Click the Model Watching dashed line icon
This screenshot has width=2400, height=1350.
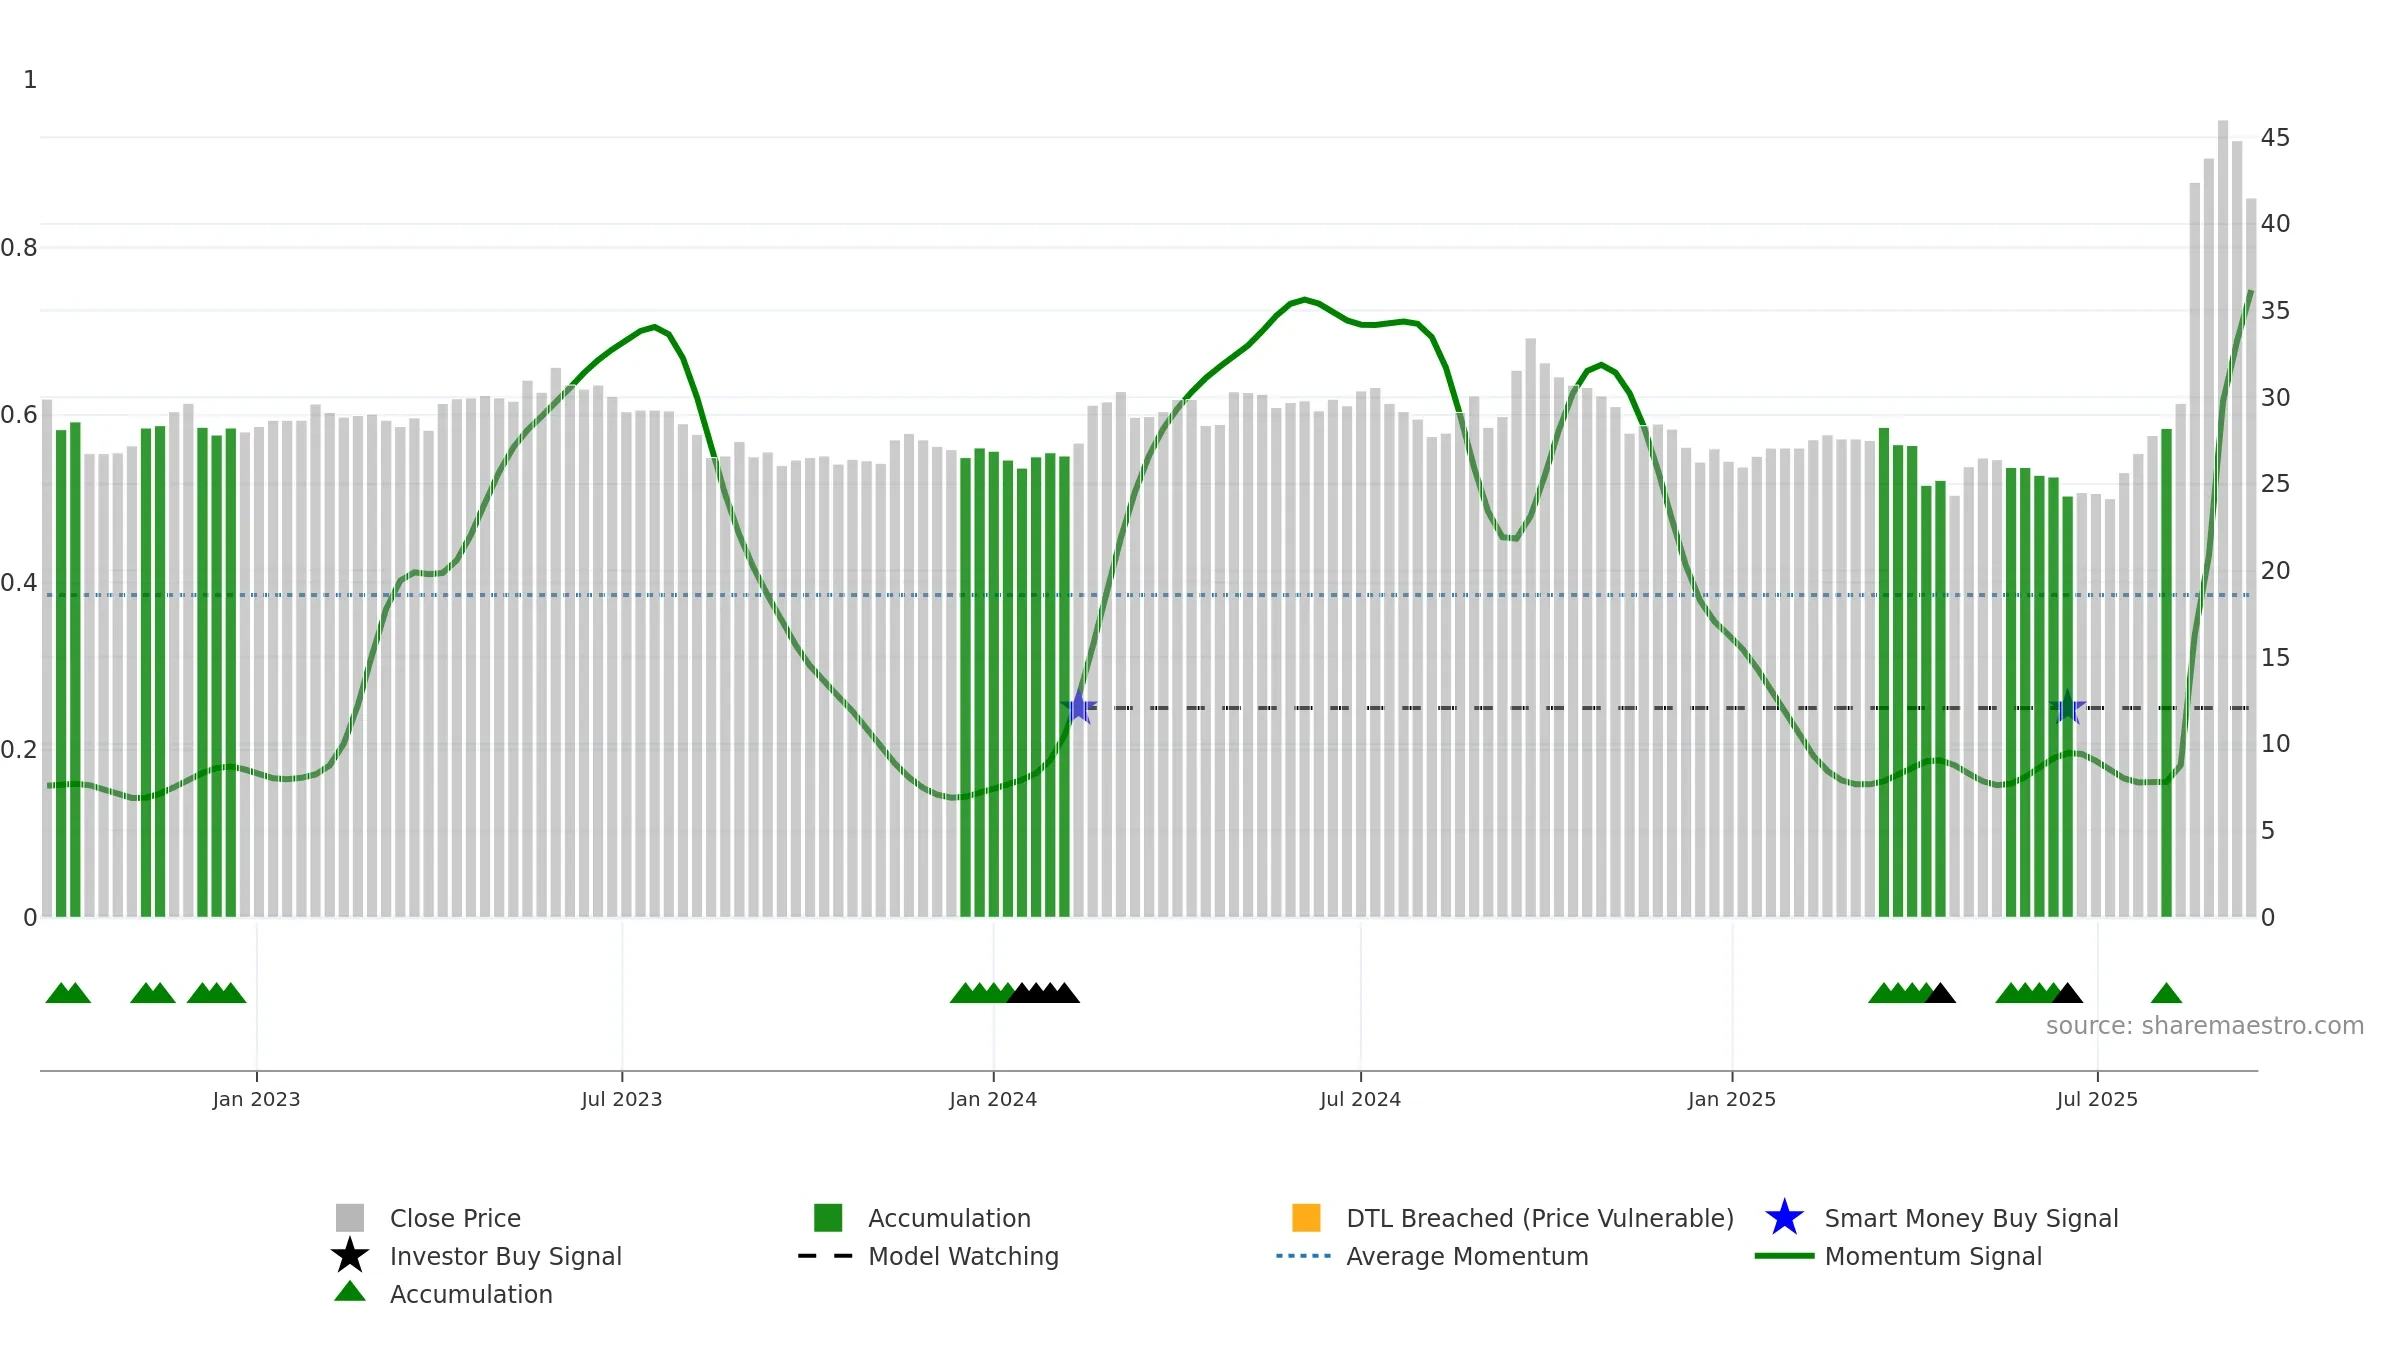[825, 1256]
